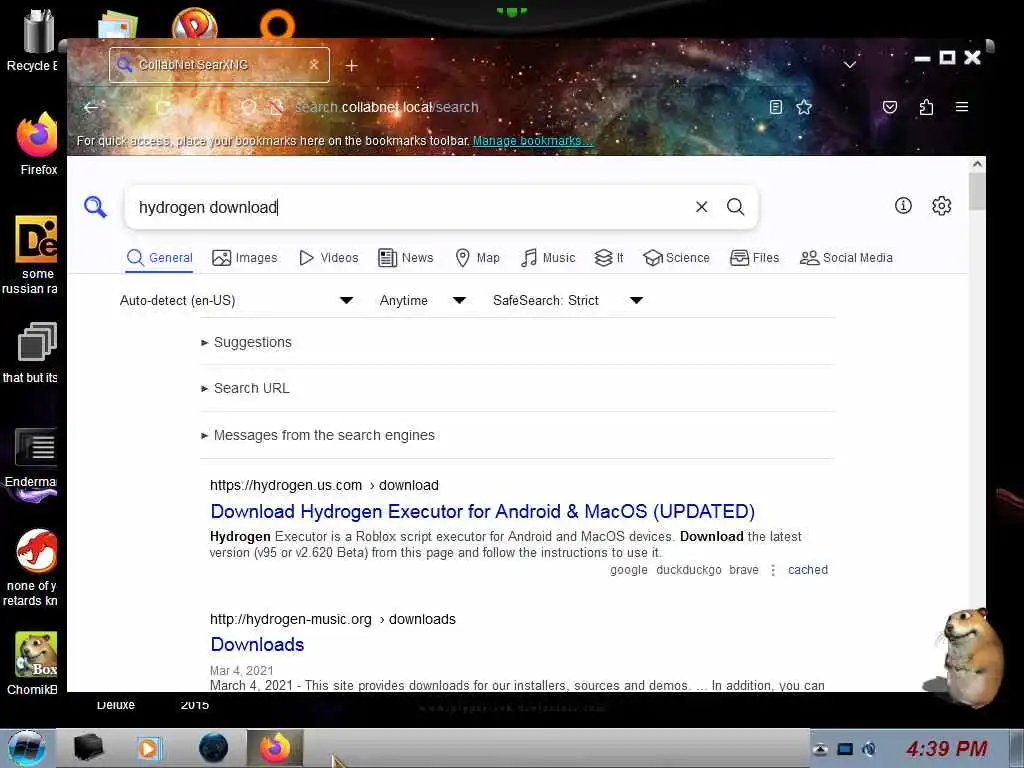Open SearXNG preferences gear icon

[941, 206]
